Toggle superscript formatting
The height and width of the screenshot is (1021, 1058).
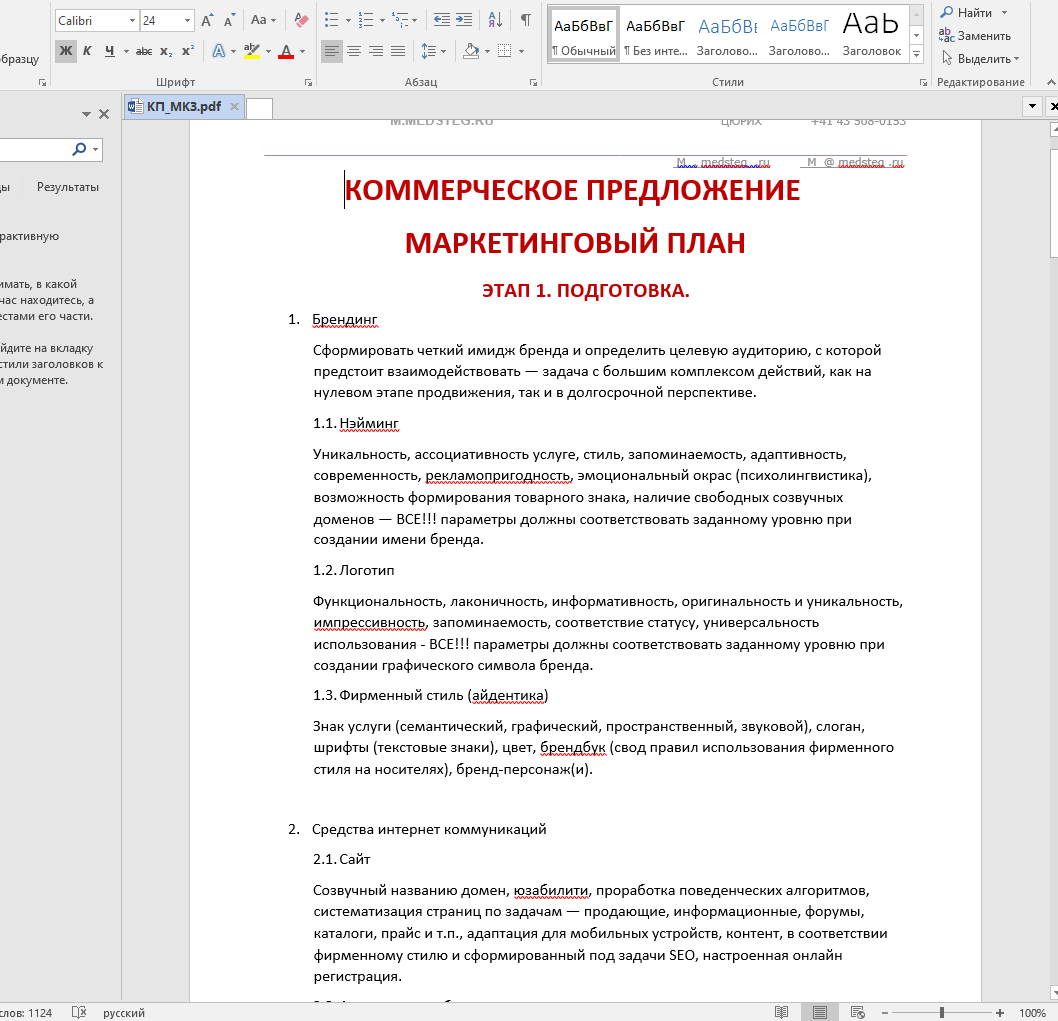click(x=188, y=51)
